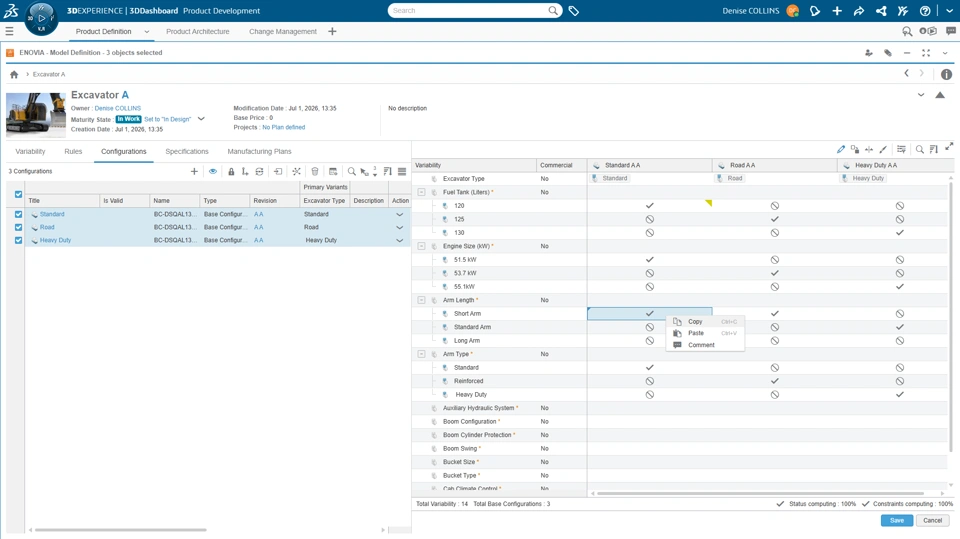960x539 pixels.
Task: Click the matrix horizontal scrollbar
Action: [760, 493]
